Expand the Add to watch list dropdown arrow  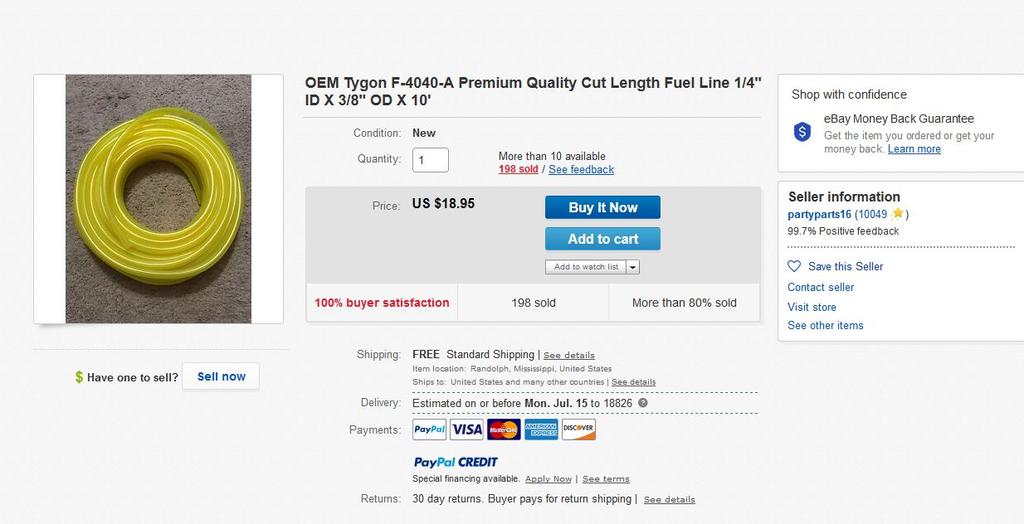[x=633, y=267]
